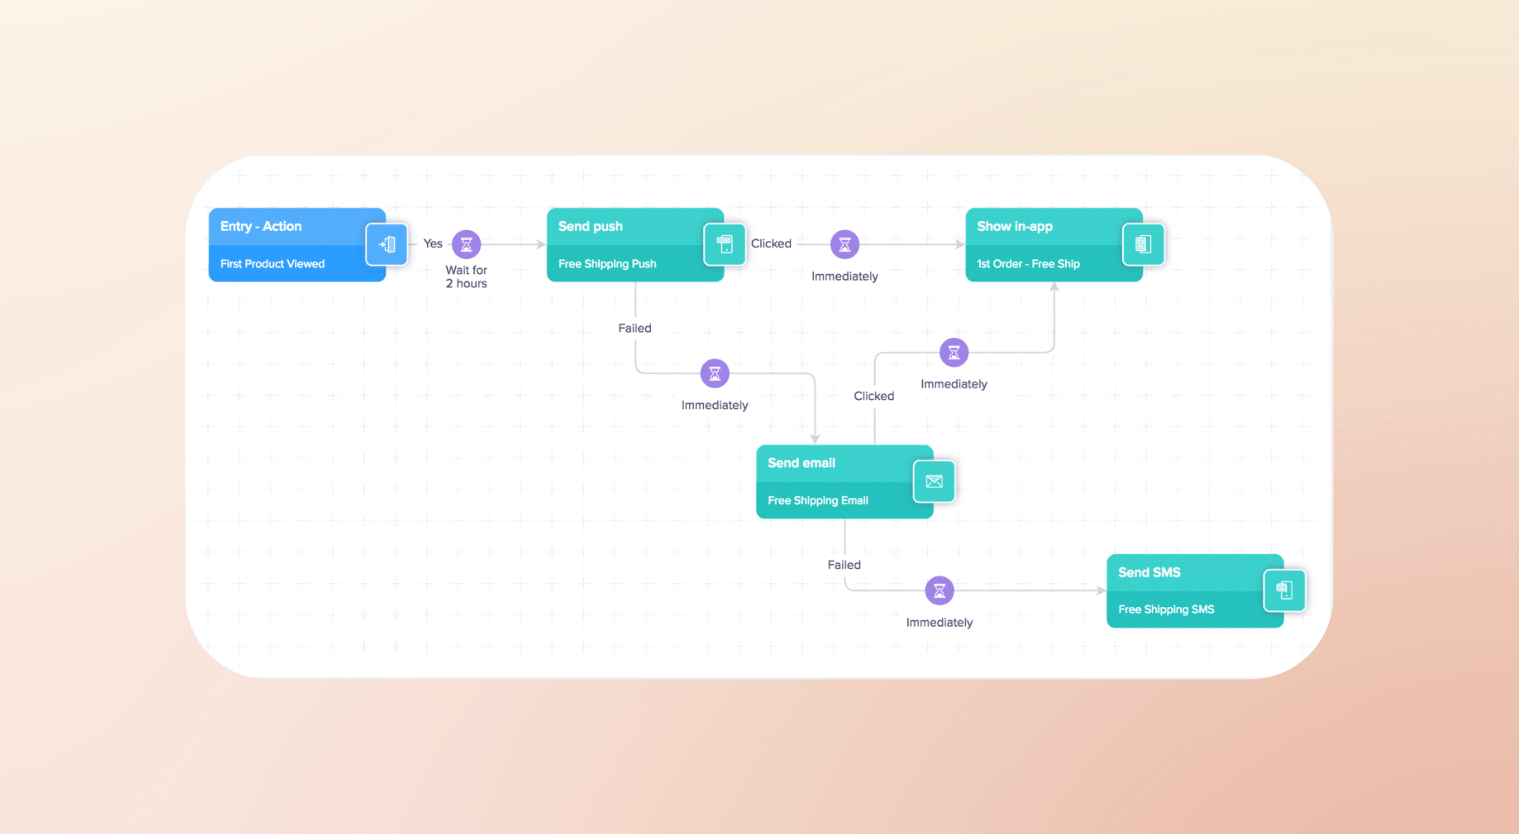Select the 'Free Shipping Email' campaign label
The width and height of the screenshot is (1519, 834).
point(817,501)
